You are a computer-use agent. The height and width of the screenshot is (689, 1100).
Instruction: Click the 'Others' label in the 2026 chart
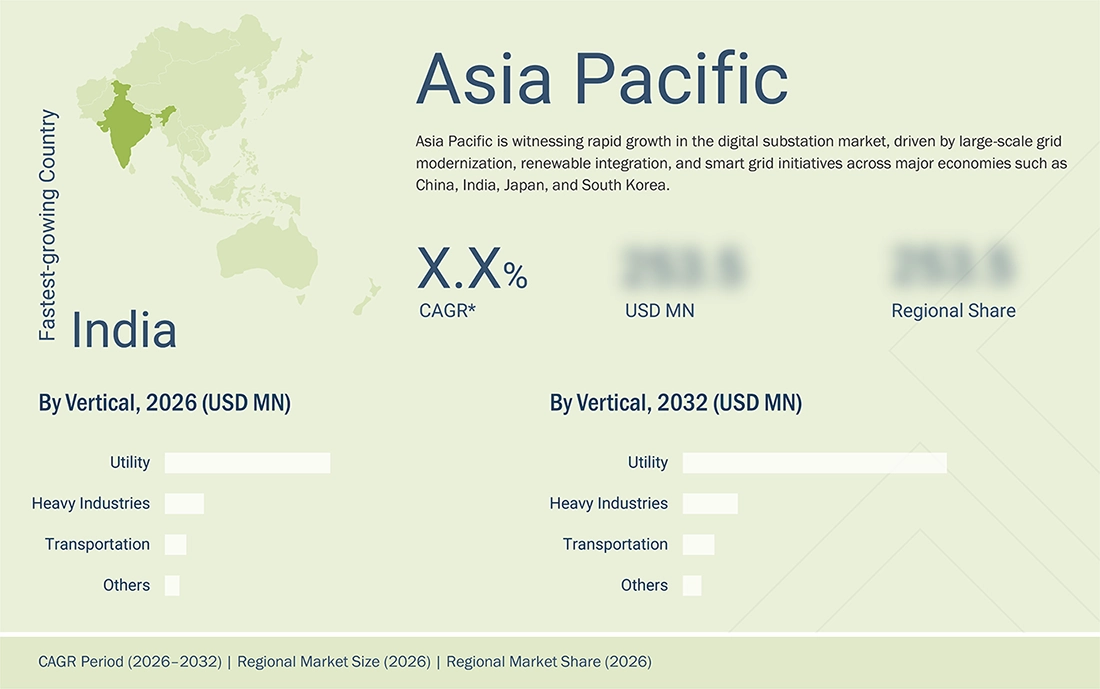point(126,584)
